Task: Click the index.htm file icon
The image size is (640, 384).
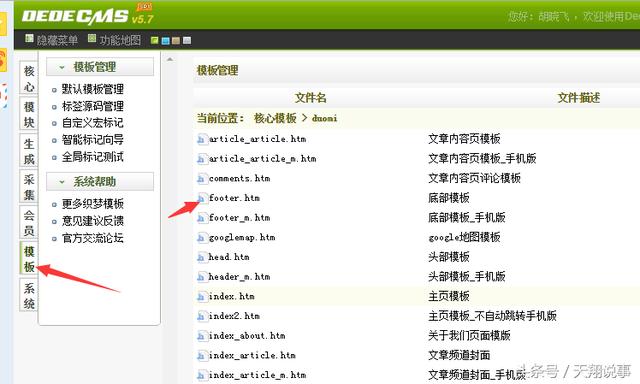Action: tap(201, 297)
